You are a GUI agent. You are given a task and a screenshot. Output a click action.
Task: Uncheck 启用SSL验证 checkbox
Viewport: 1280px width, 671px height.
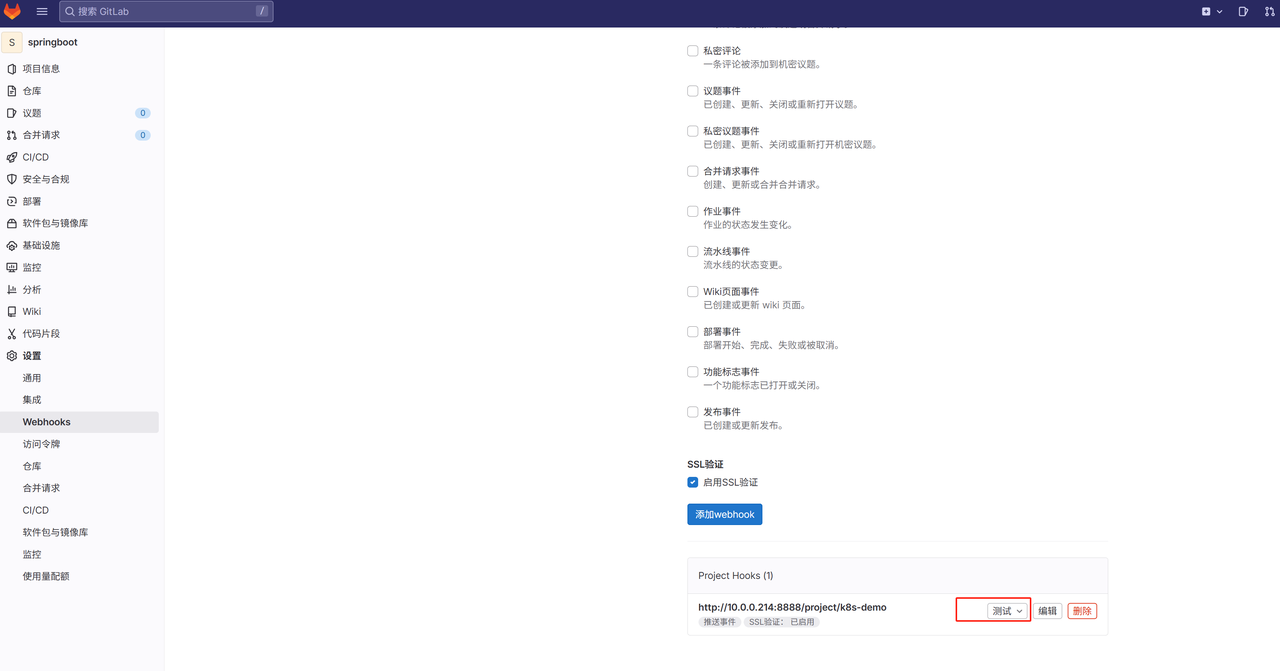(693, 482)
